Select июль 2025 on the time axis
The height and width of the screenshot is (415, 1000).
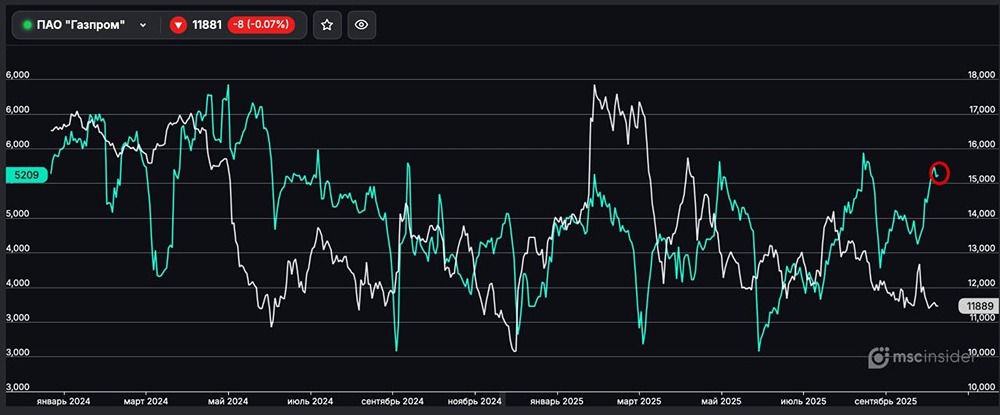point(804,401)
